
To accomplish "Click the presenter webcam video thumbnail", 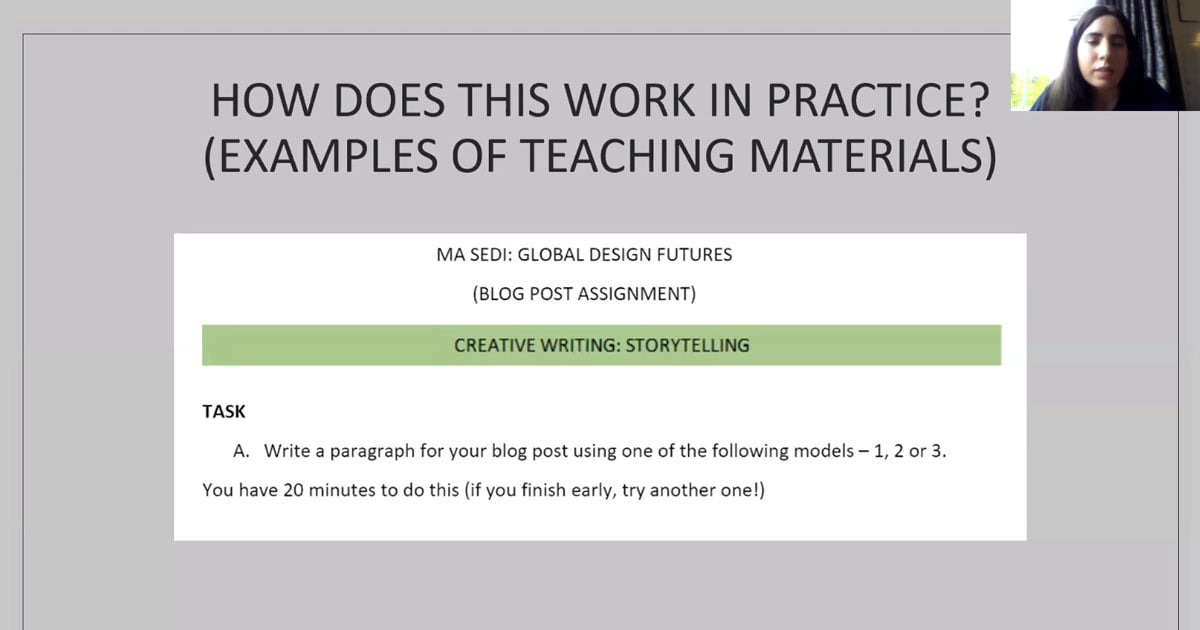I will 1105,55.
